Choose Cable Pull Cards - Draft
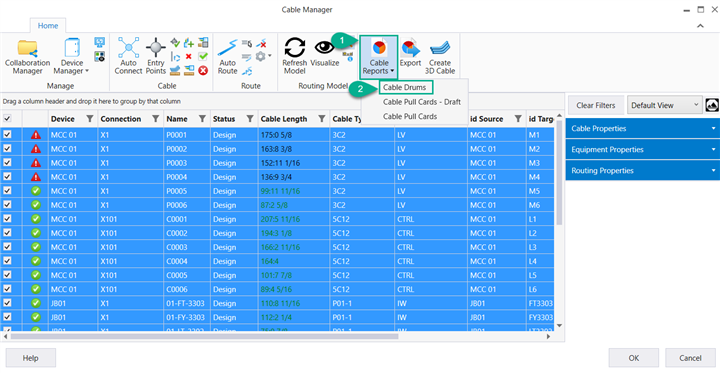The image size is (720, 373). 422,102
